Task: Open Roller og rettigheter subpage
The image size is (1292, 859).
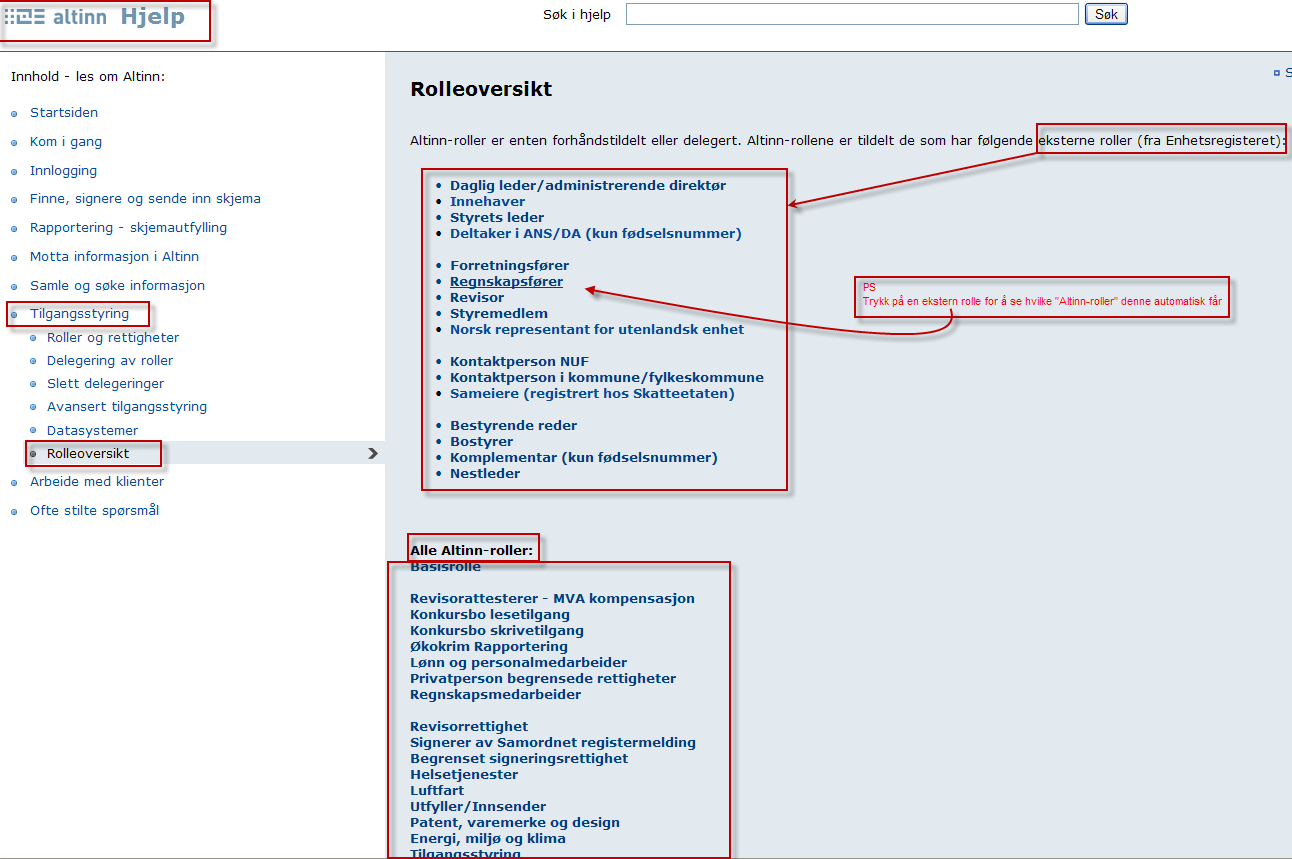Action: point(113,338)
